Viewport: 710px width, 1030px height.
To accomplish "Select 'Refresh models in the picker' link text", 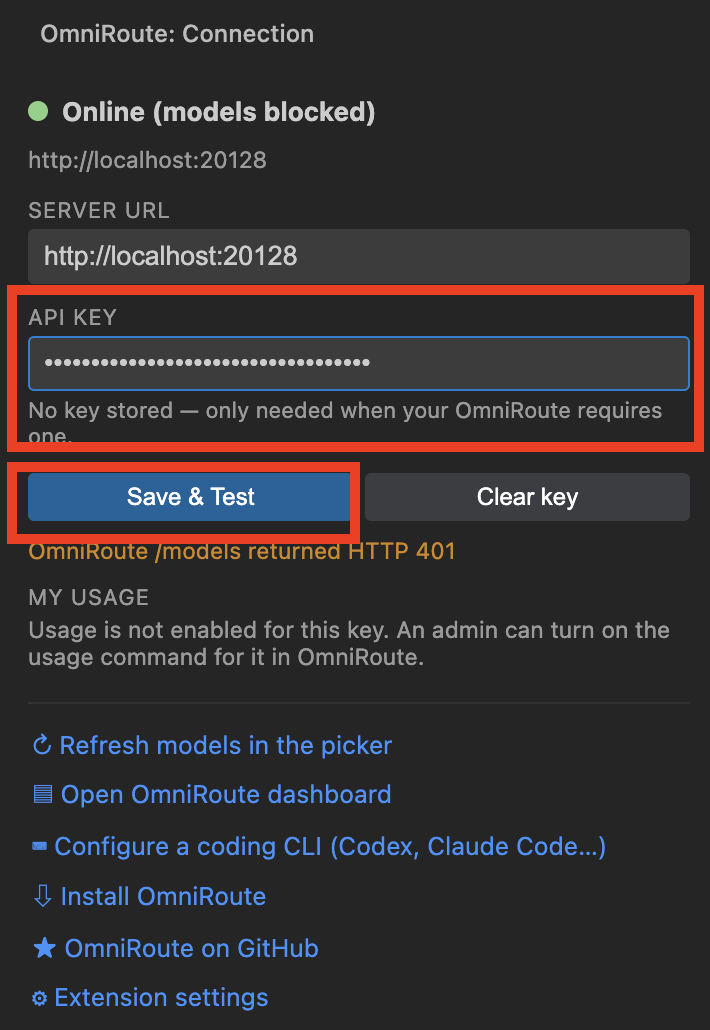I will 225,746.
